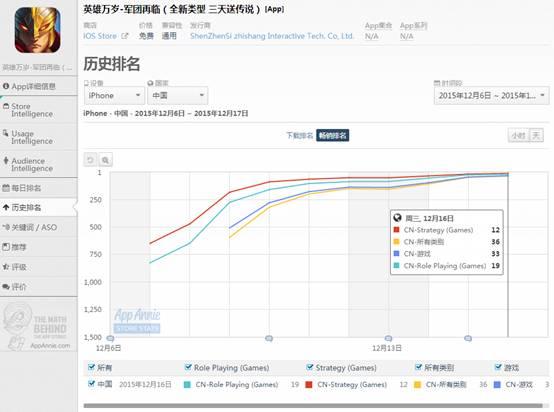The width and height of the screenshot is (554, 412).
Task: Click yellow CN-所有类别 legend swatch
Action: coord(417,384)
